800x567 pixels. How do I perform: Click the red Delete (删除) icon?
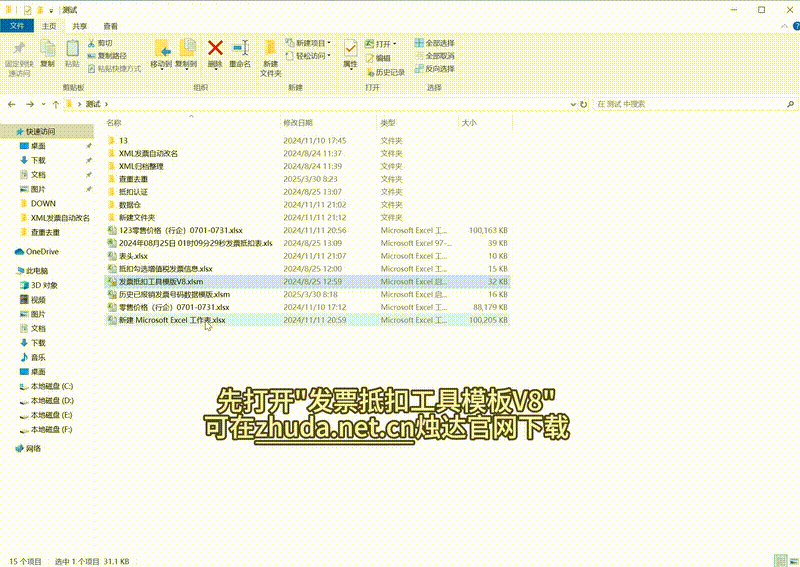[x=215, y=48]
